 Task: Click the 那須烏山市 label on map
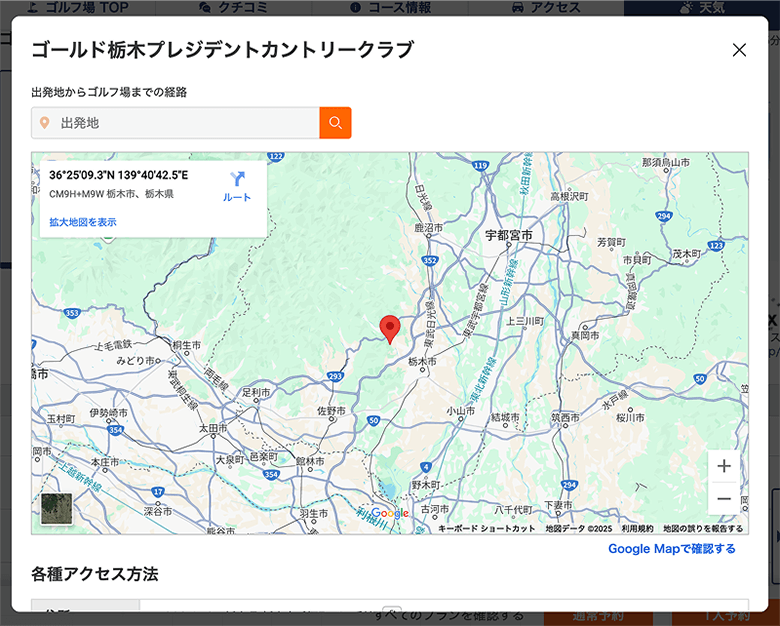click(x=666, y=162)
